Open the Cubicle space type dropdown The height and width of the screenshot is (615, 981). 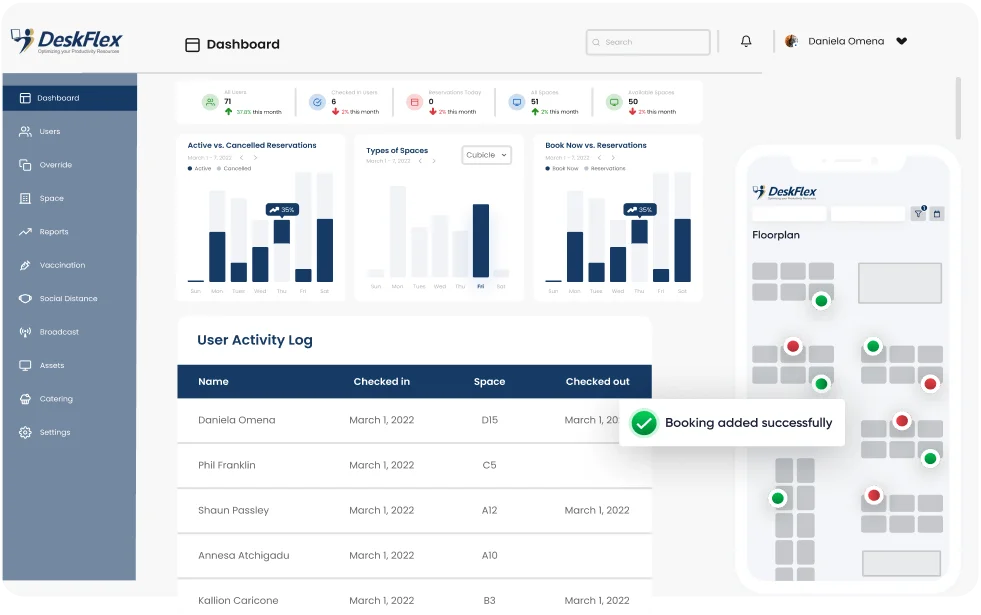pos(486,155)
